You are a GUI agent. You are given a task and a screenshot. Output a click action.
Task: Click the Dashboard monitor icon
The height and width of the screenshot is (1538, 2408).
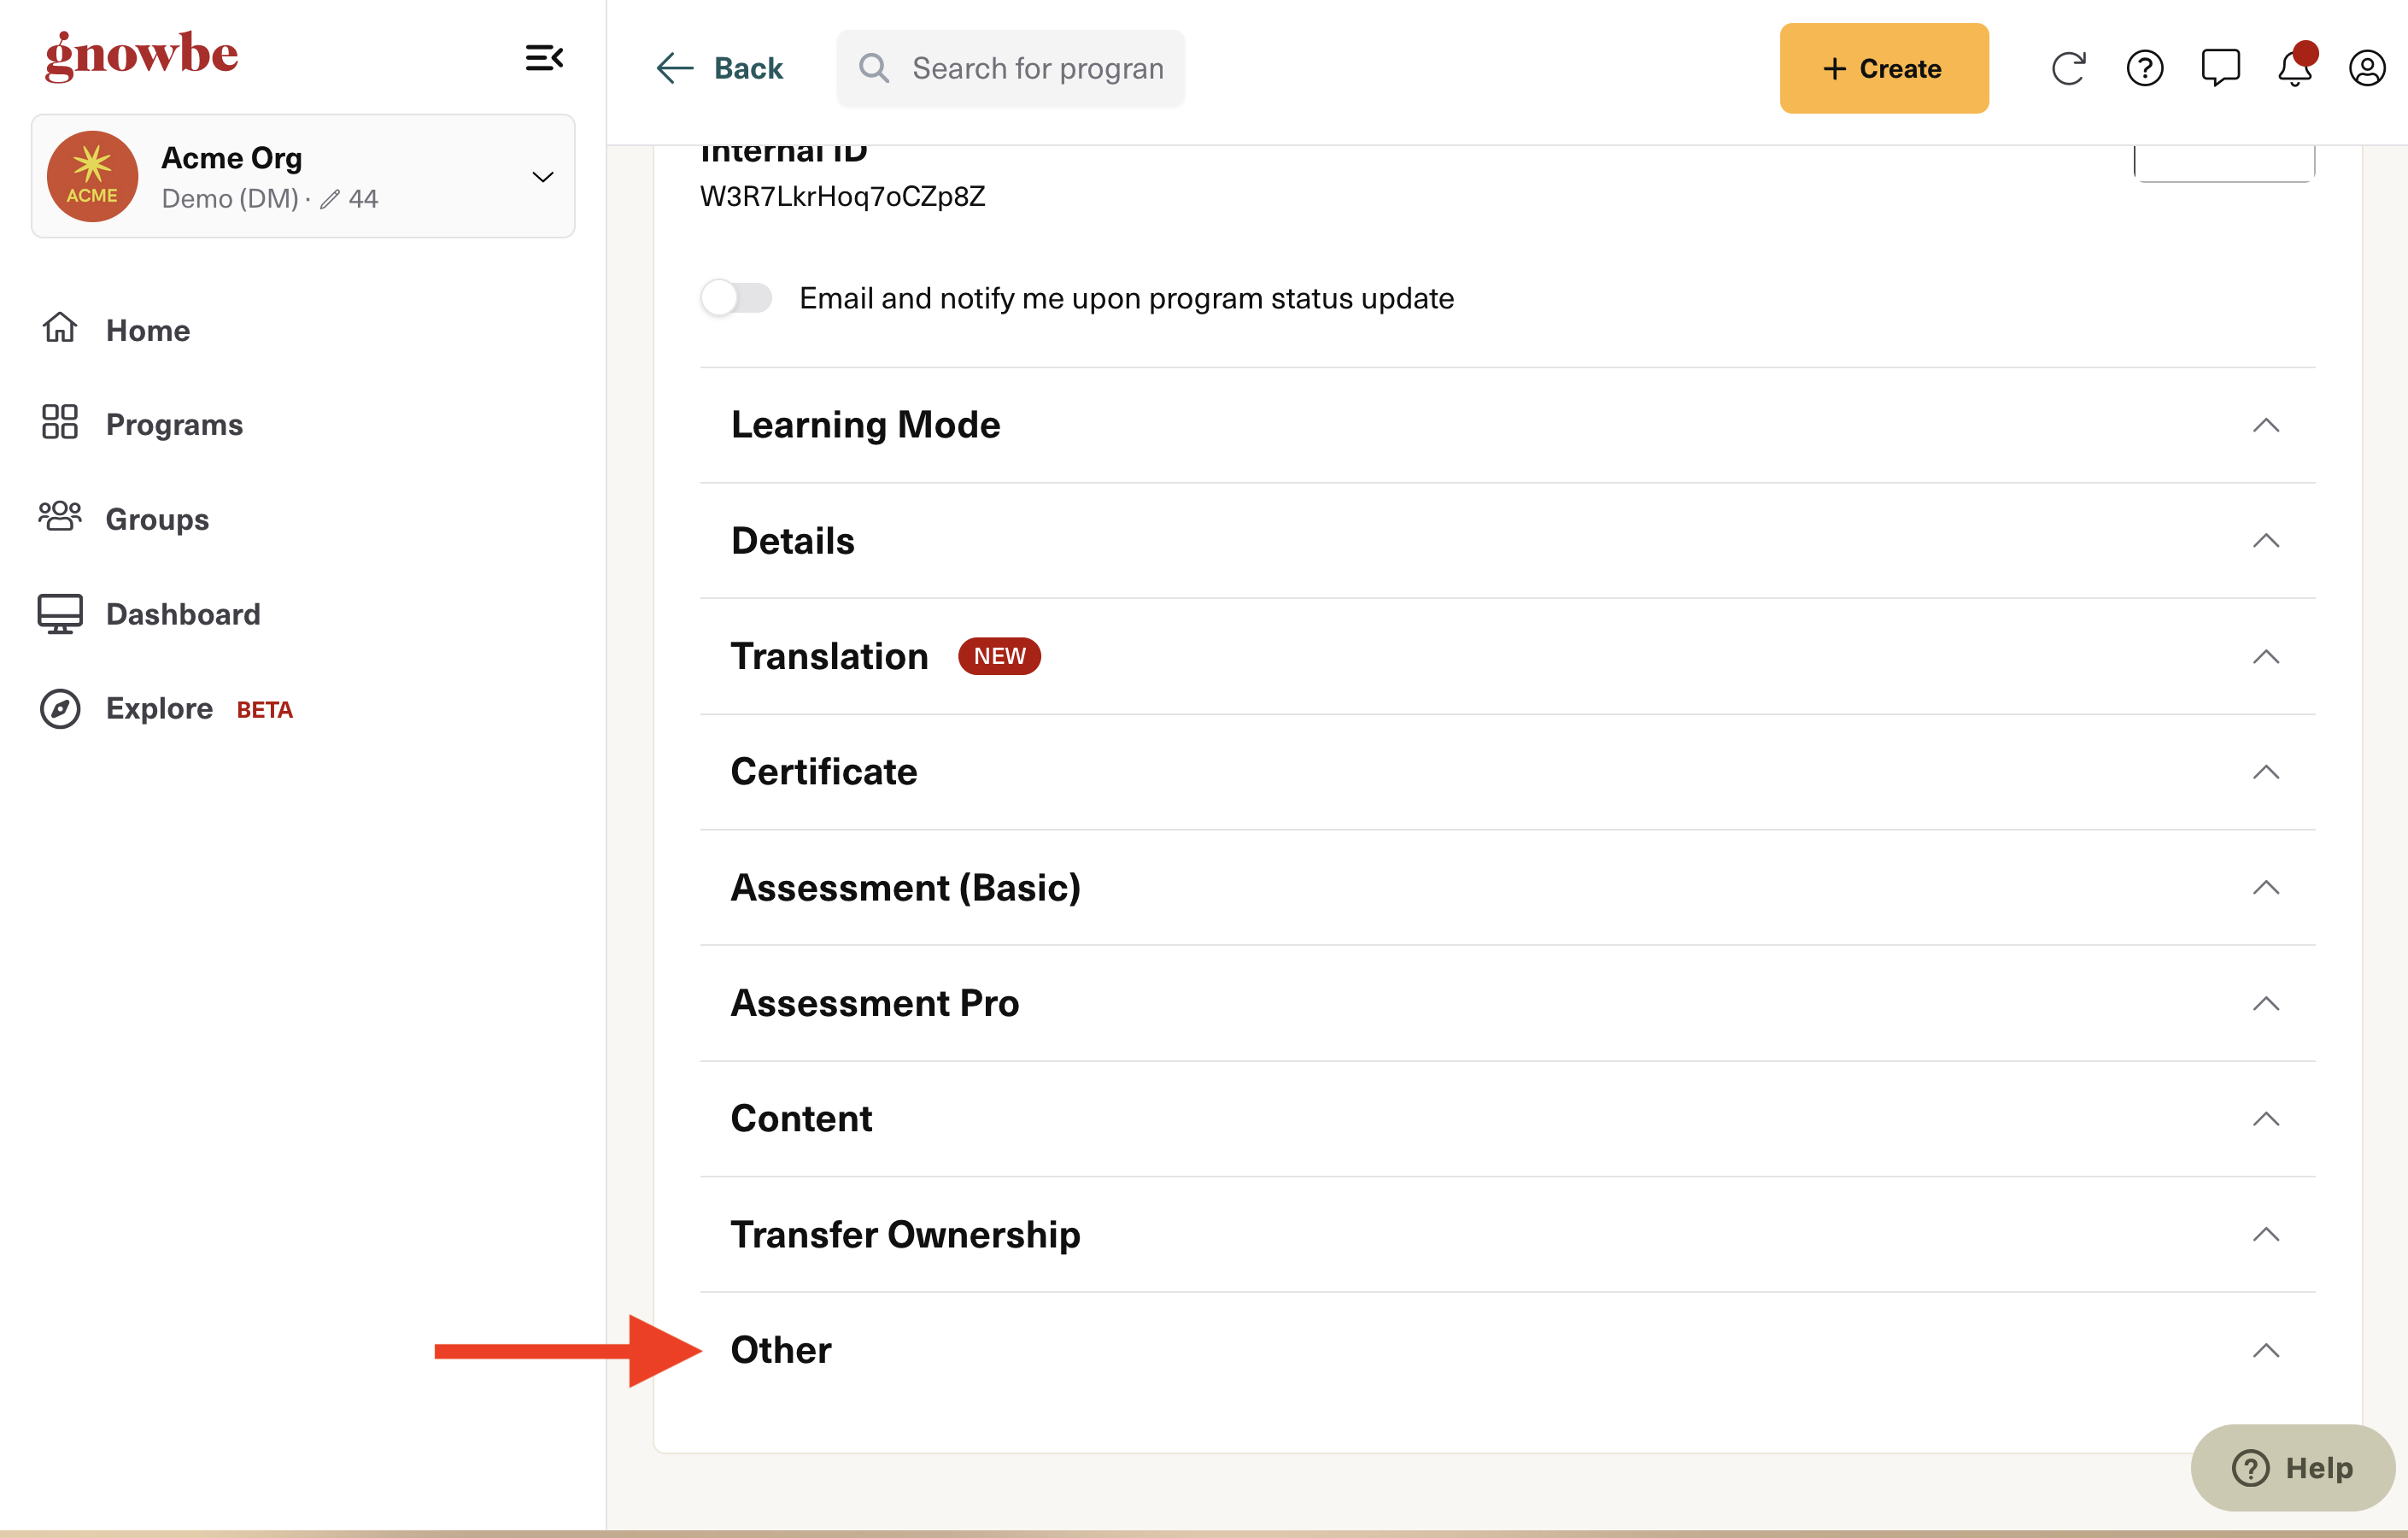60,613
